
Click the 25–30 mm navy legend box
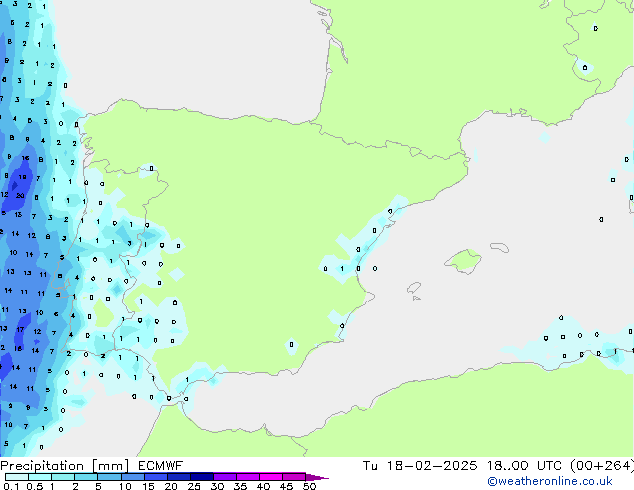point(201,477)
